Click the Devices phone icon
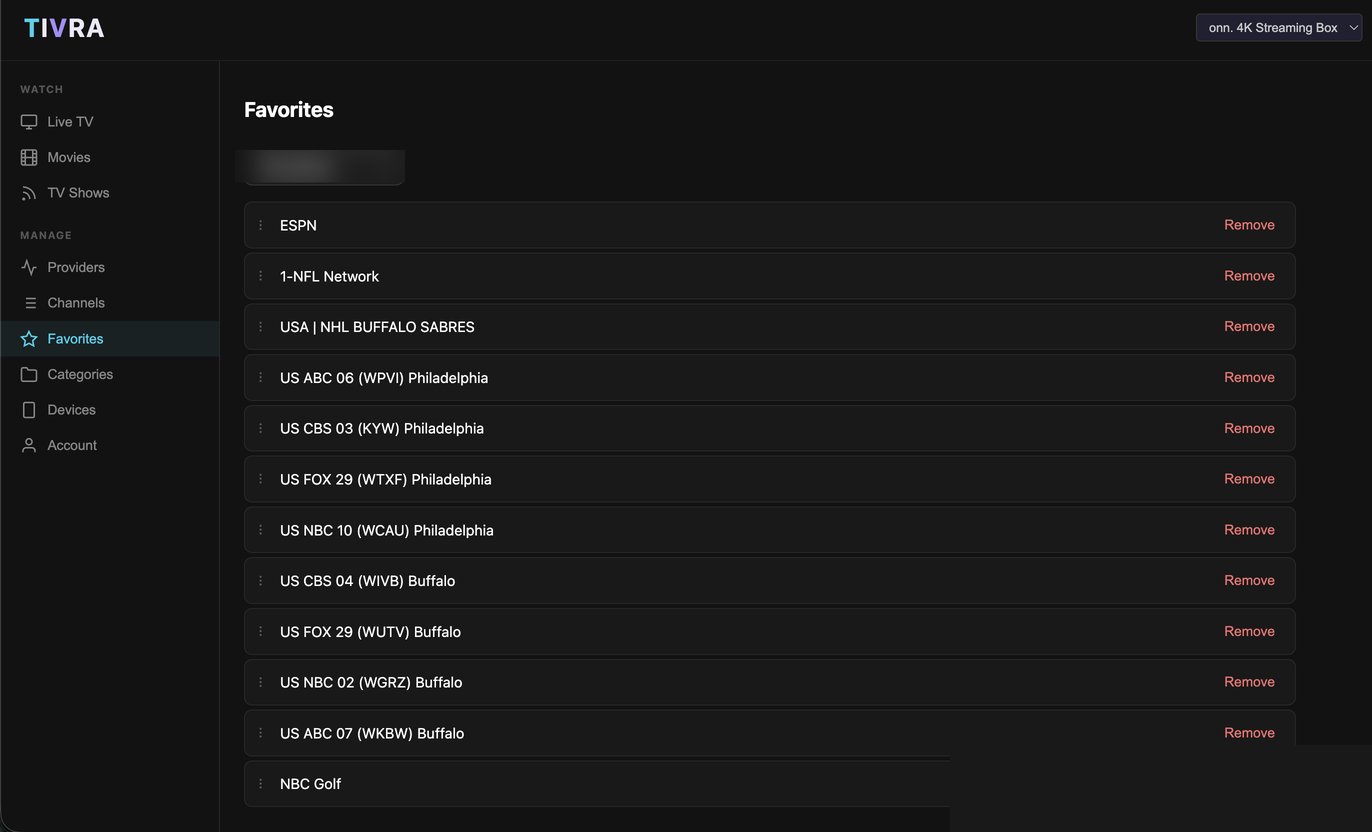The height and width of the screenshot is (832, 1372). point(29,410)
